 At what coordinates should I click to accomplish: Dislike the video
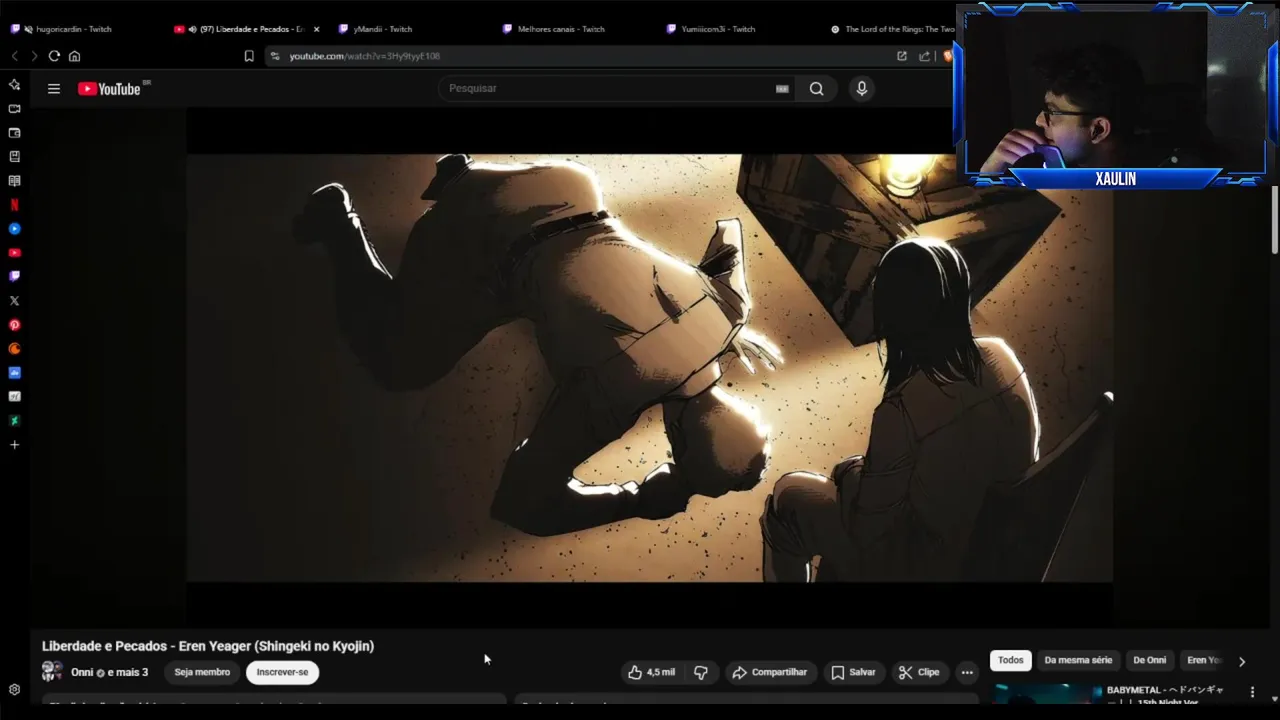[x=701, y=672]
